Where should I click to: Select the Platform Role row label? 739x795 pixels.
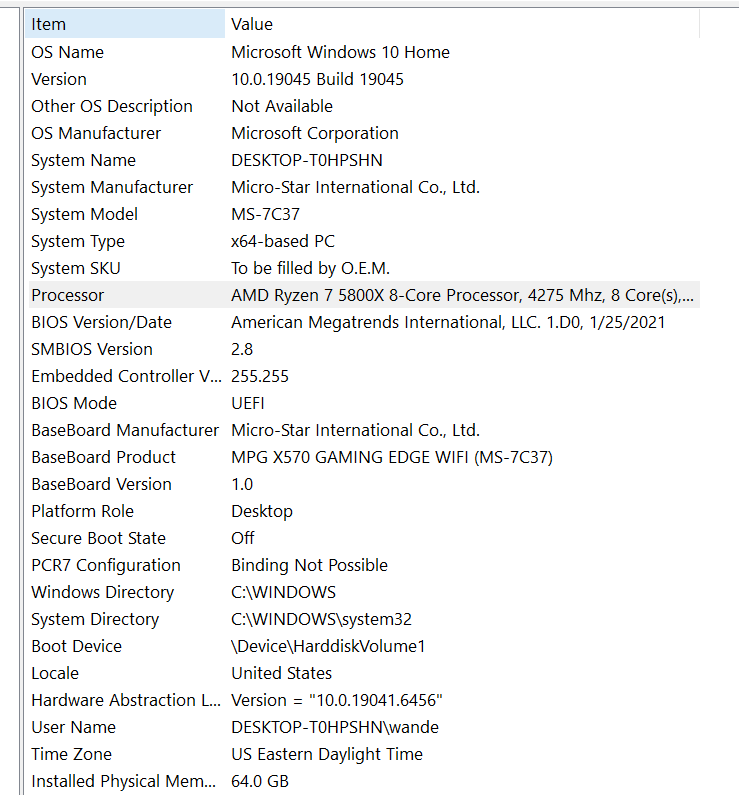coord(83,511)
